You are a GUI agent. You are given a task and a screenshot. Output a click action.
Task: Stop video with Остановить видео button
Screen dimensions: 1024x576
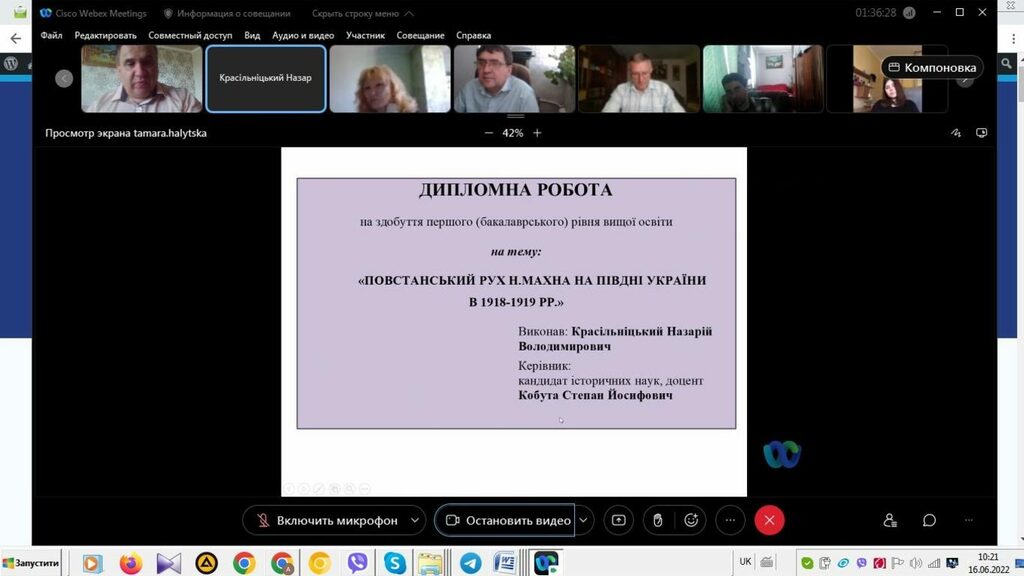[508, 520]
